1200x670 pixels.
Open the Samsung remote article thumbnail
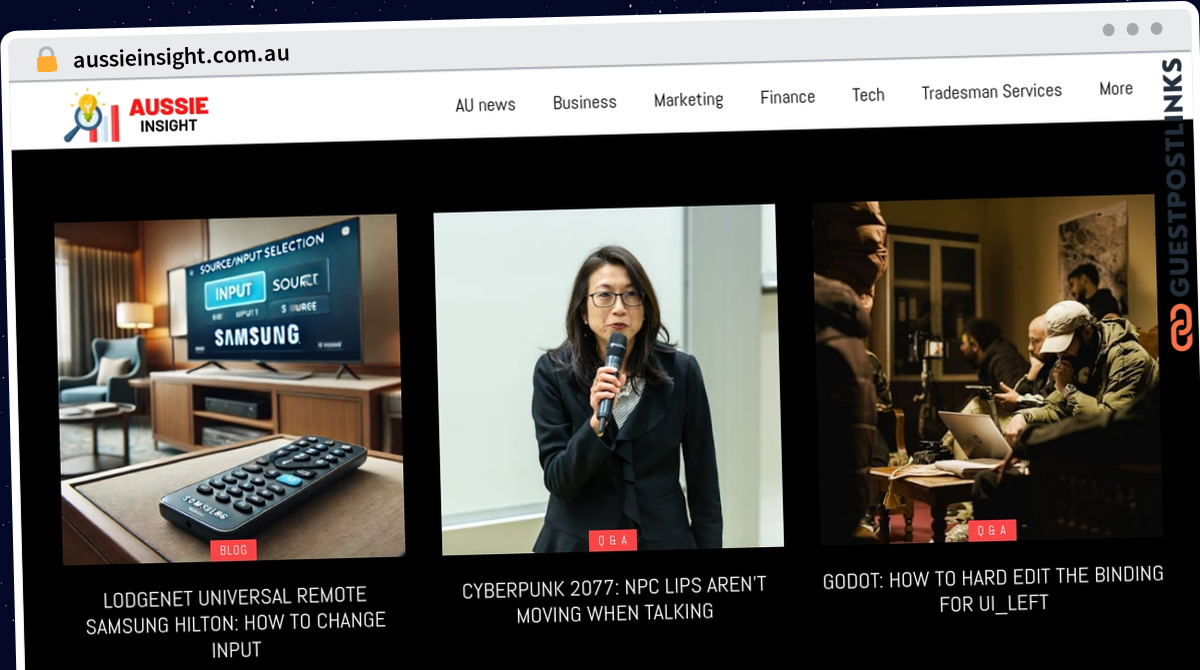tap(229, 388)
